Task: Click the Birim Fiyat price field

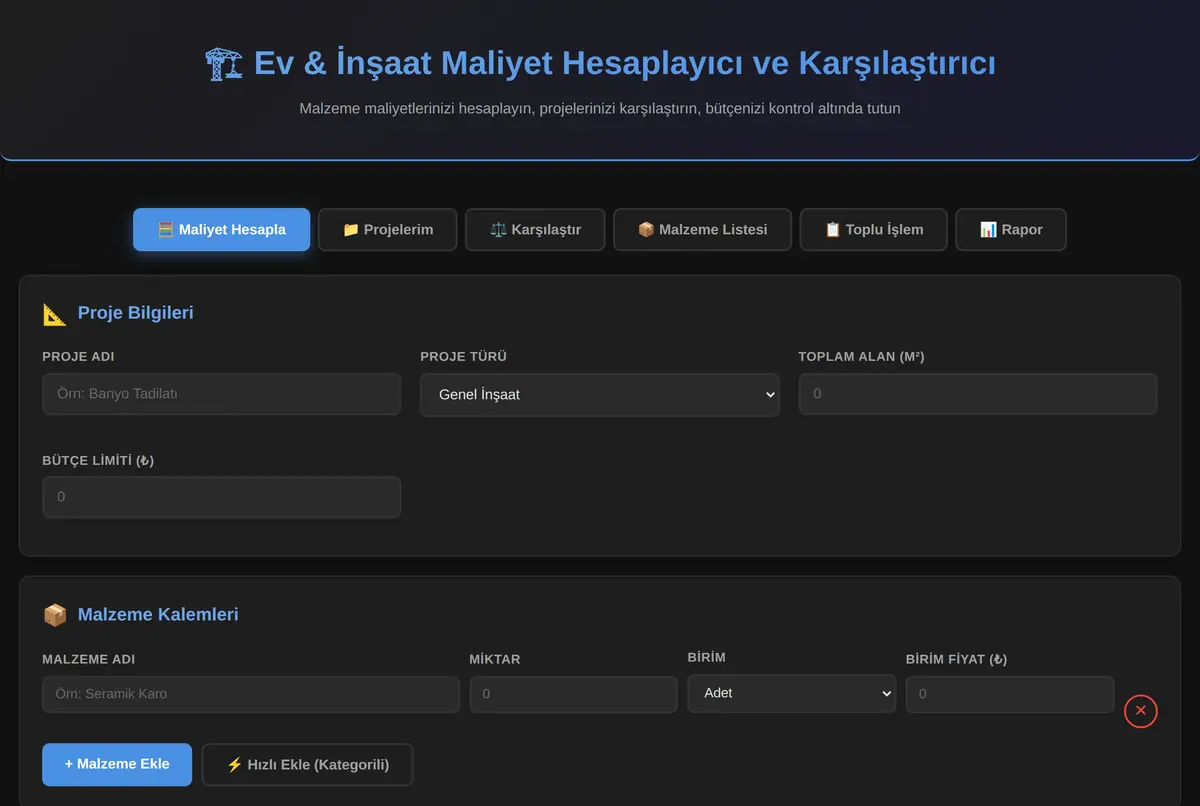Action: coord(1009,694)
